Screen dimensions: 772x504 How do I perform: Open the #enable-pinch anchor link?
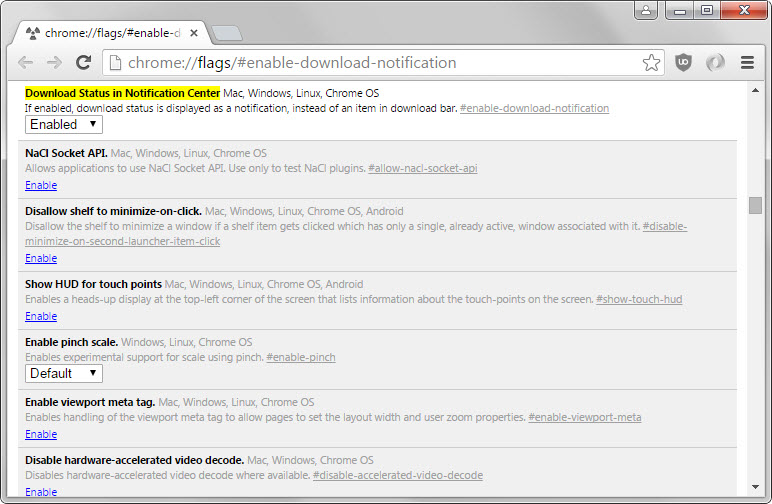tap(301, 357)
